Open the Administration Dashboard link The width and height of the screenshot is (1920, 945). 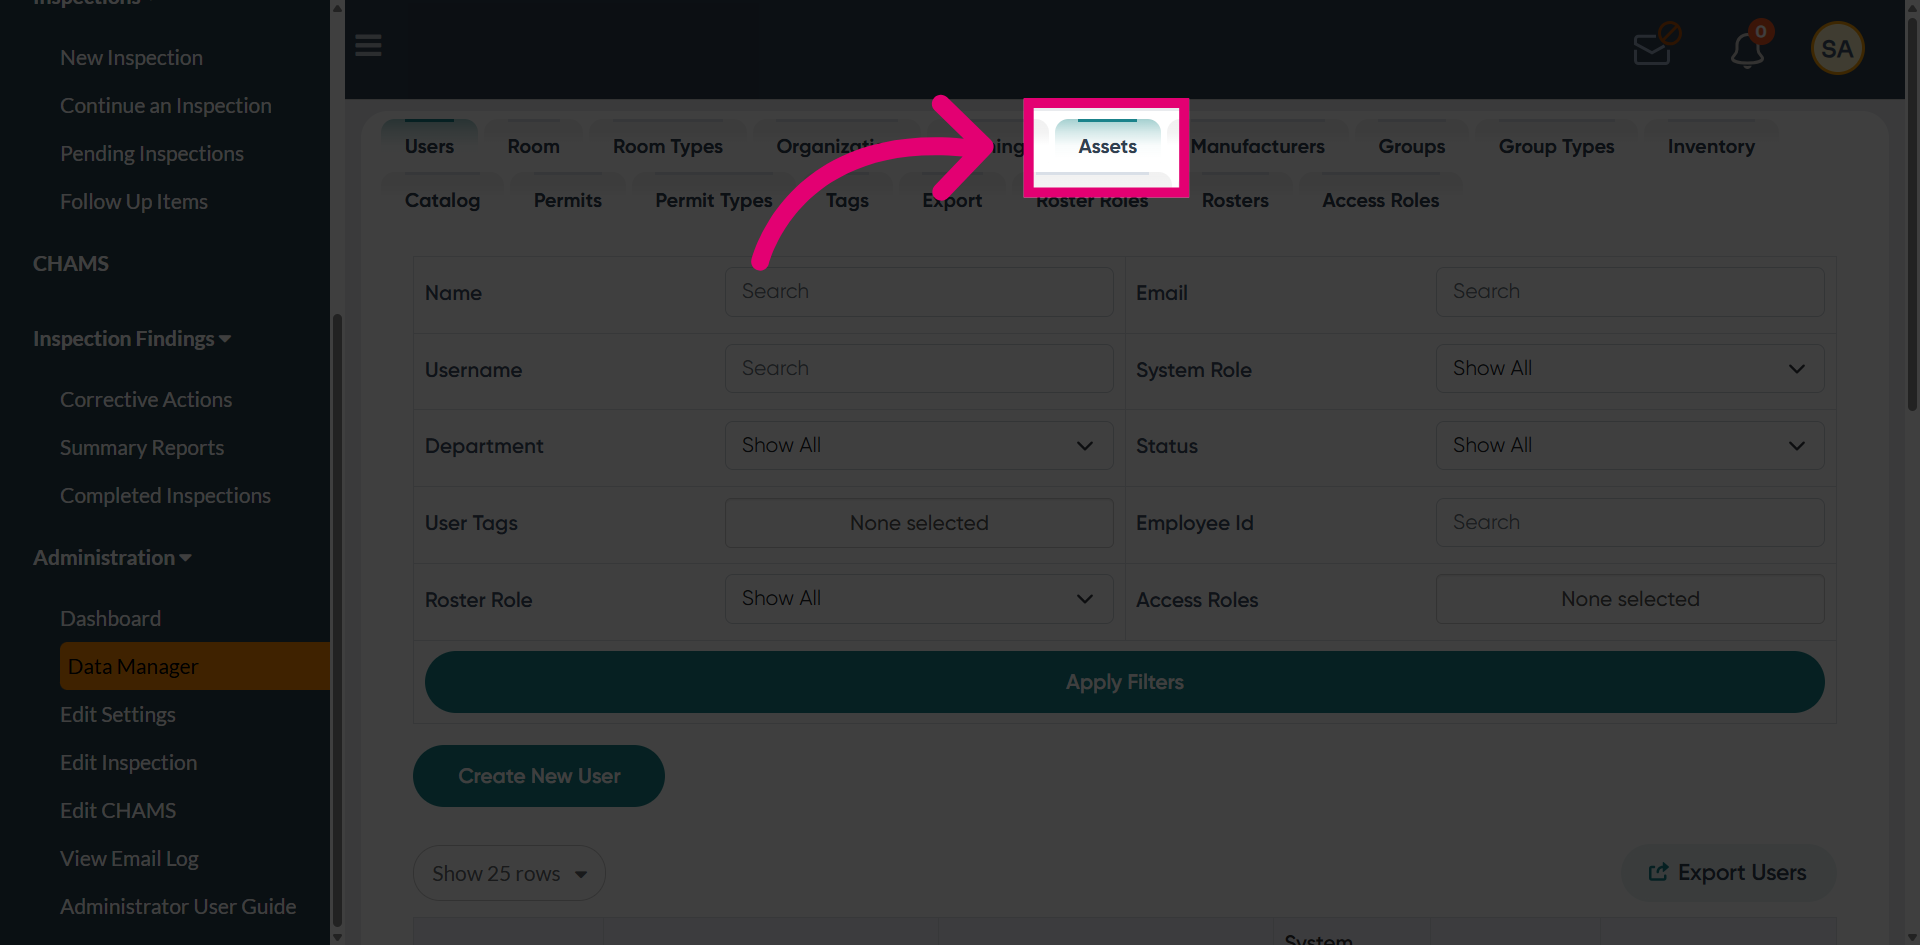pos(110,619)
